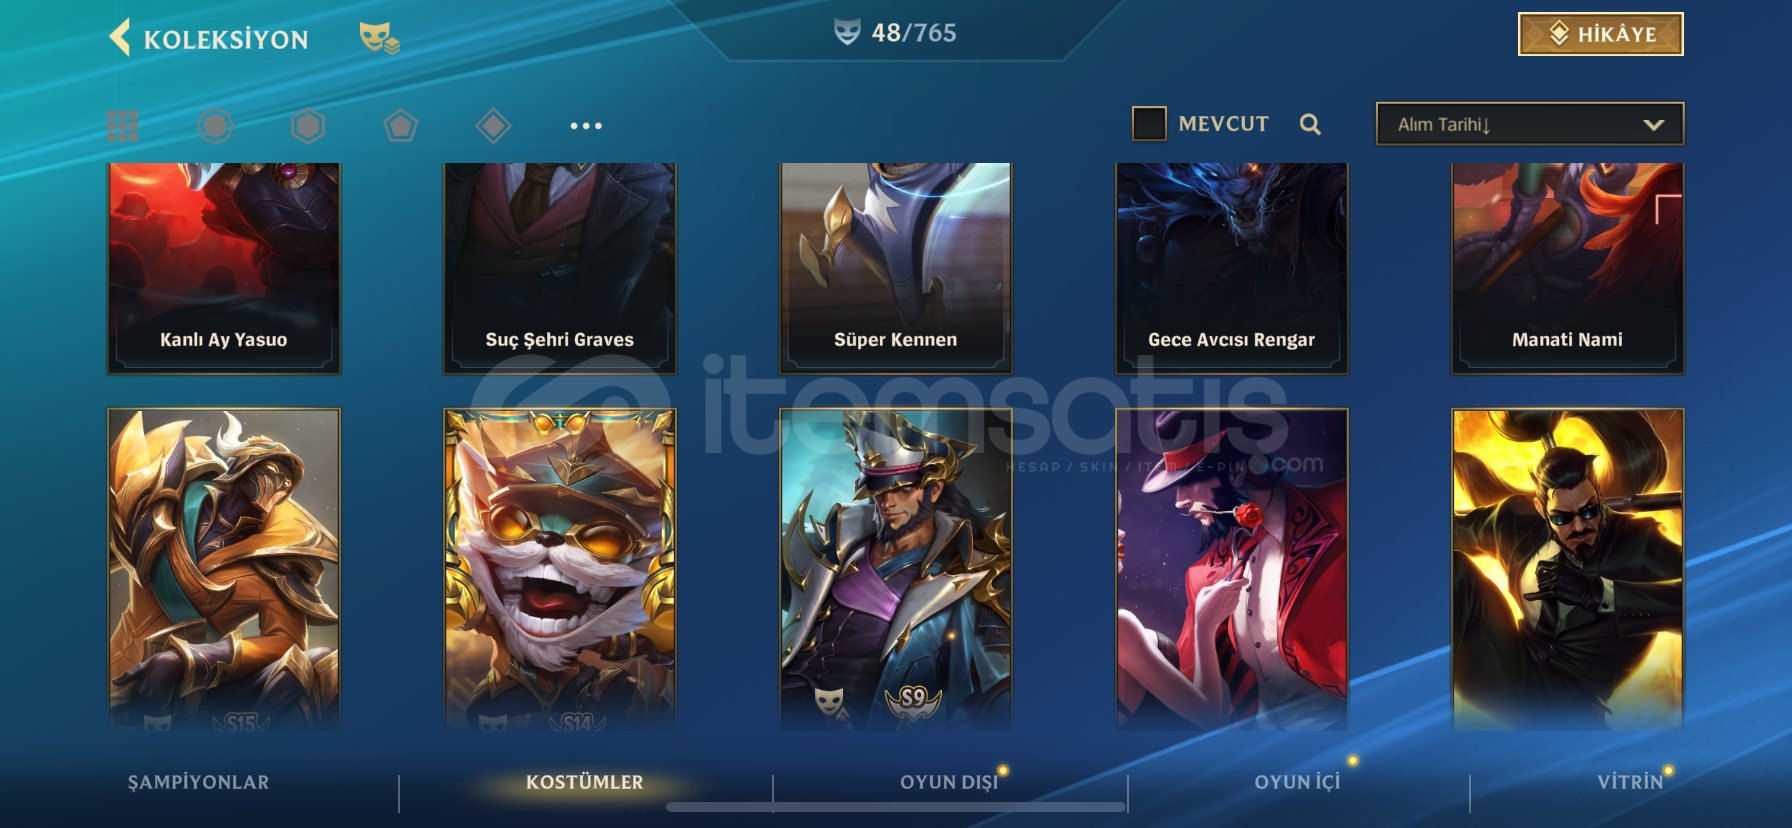Tap the Hikâye button
The height and width of the screenshot is (828, 1792).
click(x=1601, y=34)
